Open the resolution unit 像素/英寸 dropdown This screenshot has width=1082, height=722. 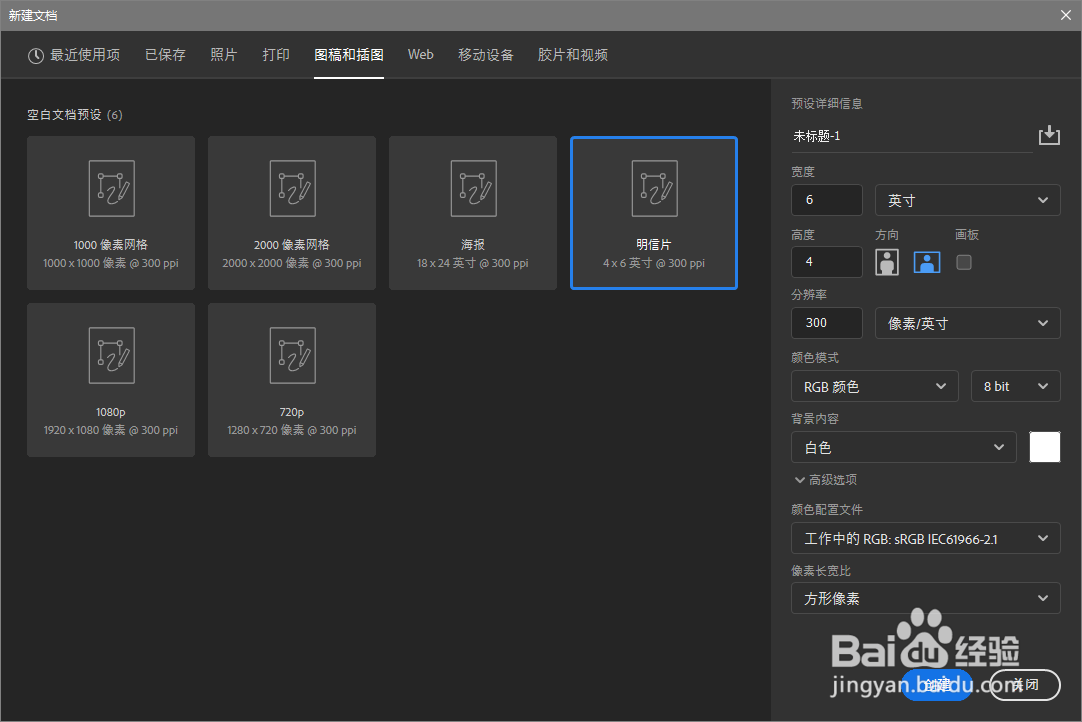tap(967, 323)
